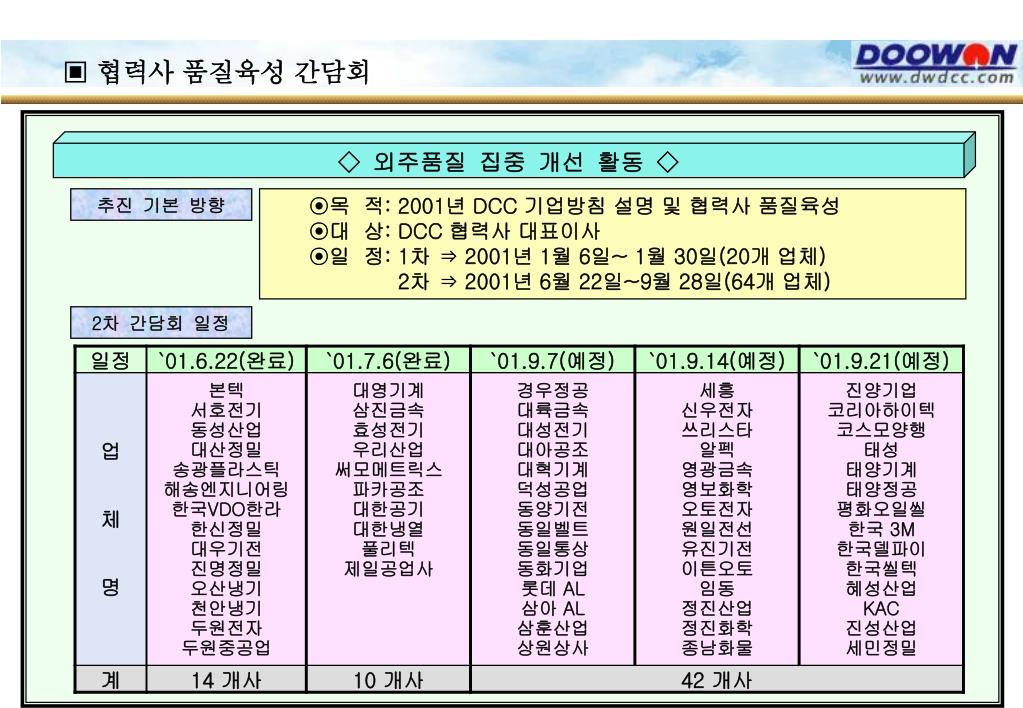Click the 2차 간담회 일정 label box
Viewport: 1023px width, 708px height.
(x=160, y=322)
